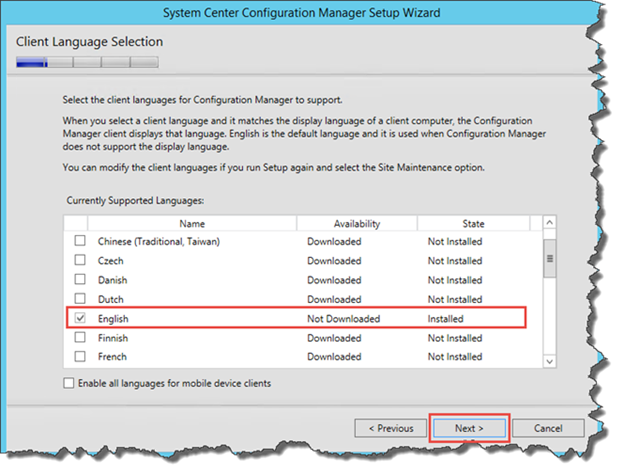The width and height of the screenshot is (624, 476).
Task: Uncheck the English language checkbox
Action: [x=80, y=318]
